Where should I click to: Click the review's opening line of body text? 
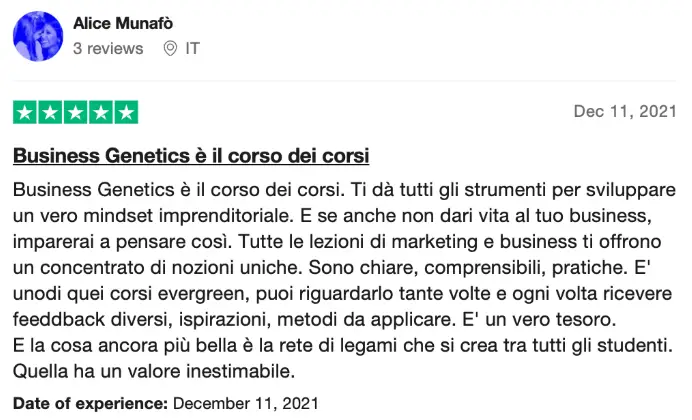point(340,190)
